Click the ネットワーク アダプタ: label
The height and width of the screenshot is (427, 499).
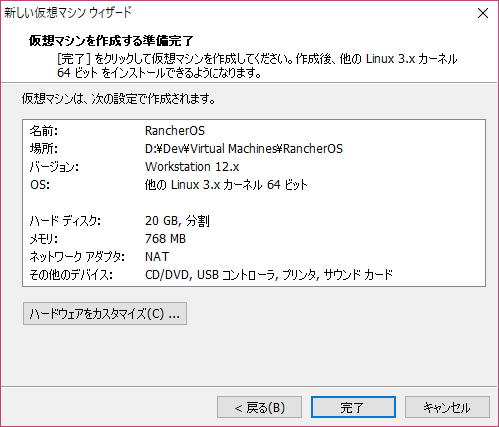(77, 257)
